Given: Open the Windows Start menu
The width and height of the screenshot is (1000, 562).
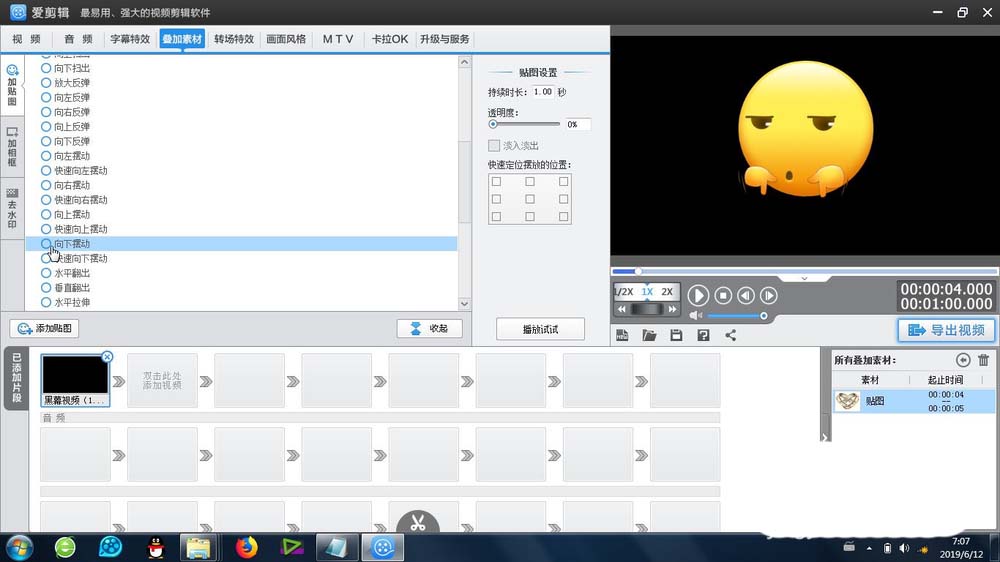Looking at the screenshot, I should coord(19,547).
